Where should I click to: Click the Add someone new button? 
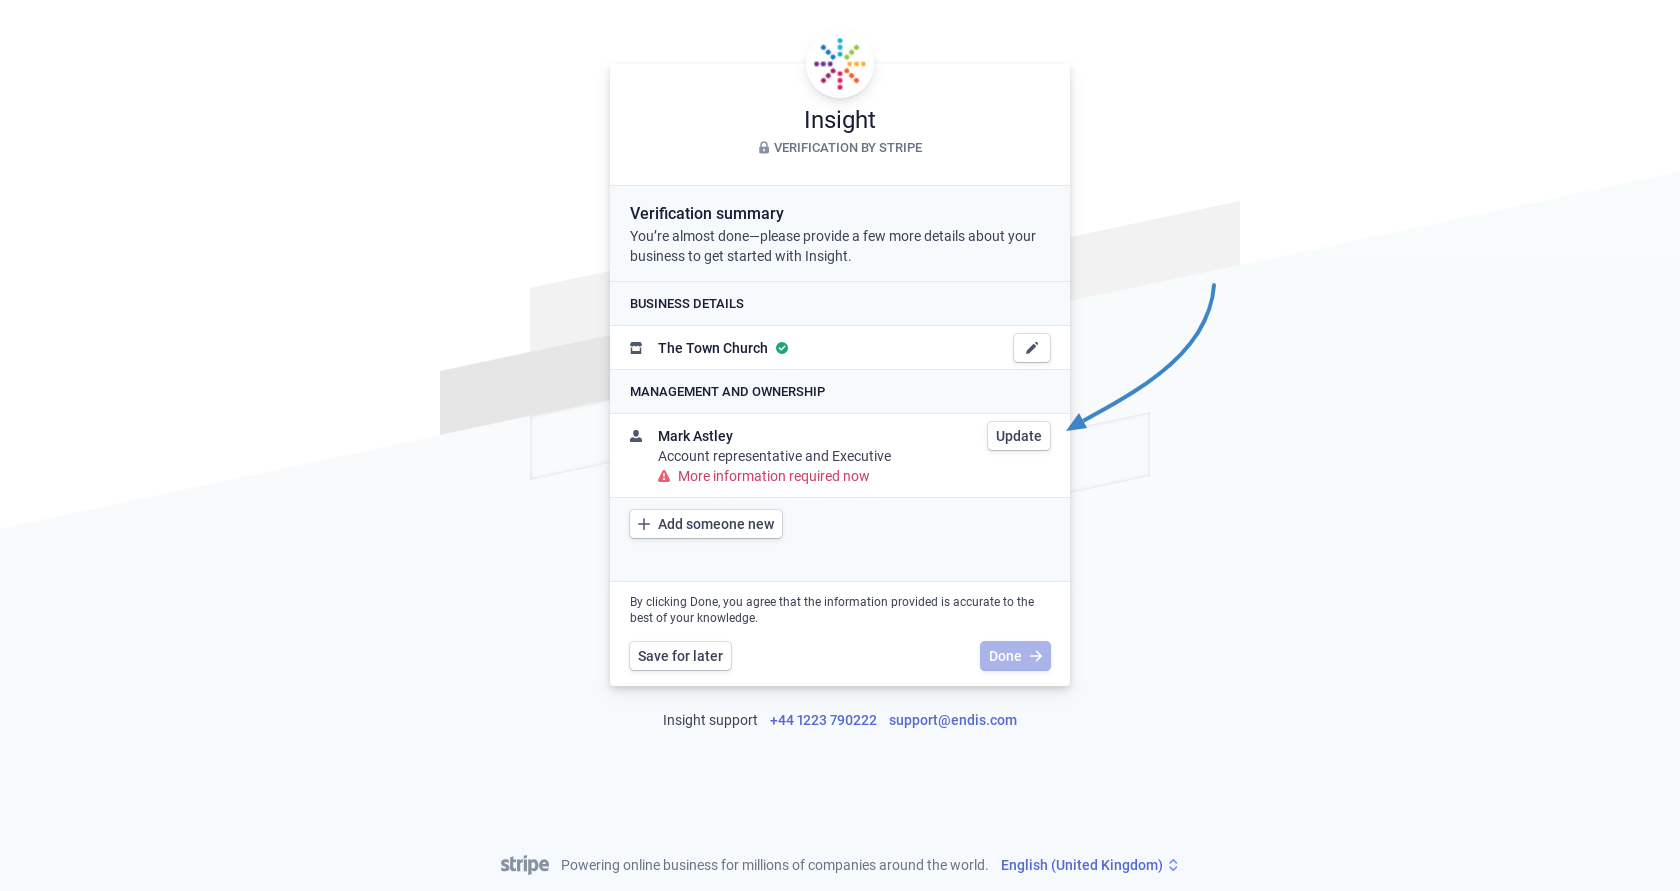coord(706,524)
